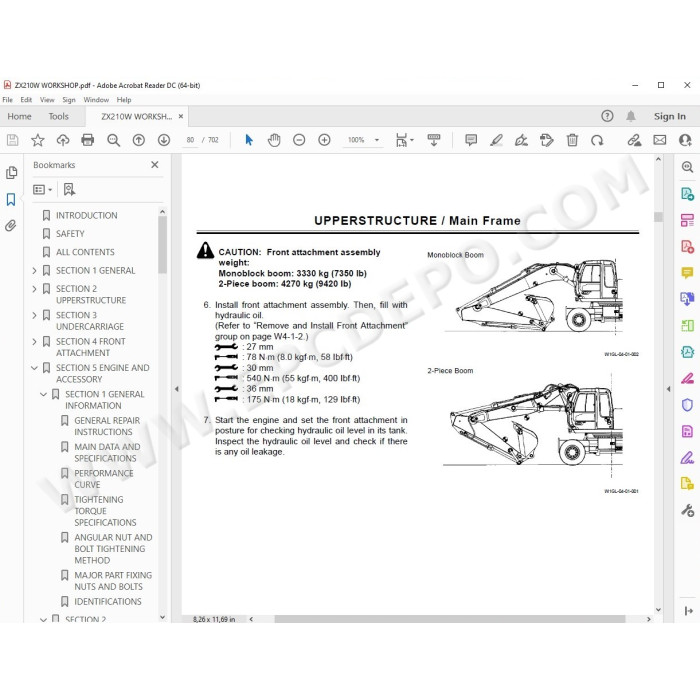The height and width of the screenshot is (700, 700).
Task: Expand the SECTION 1 GENERAL bookmark
Action: (x=34, y=271)
